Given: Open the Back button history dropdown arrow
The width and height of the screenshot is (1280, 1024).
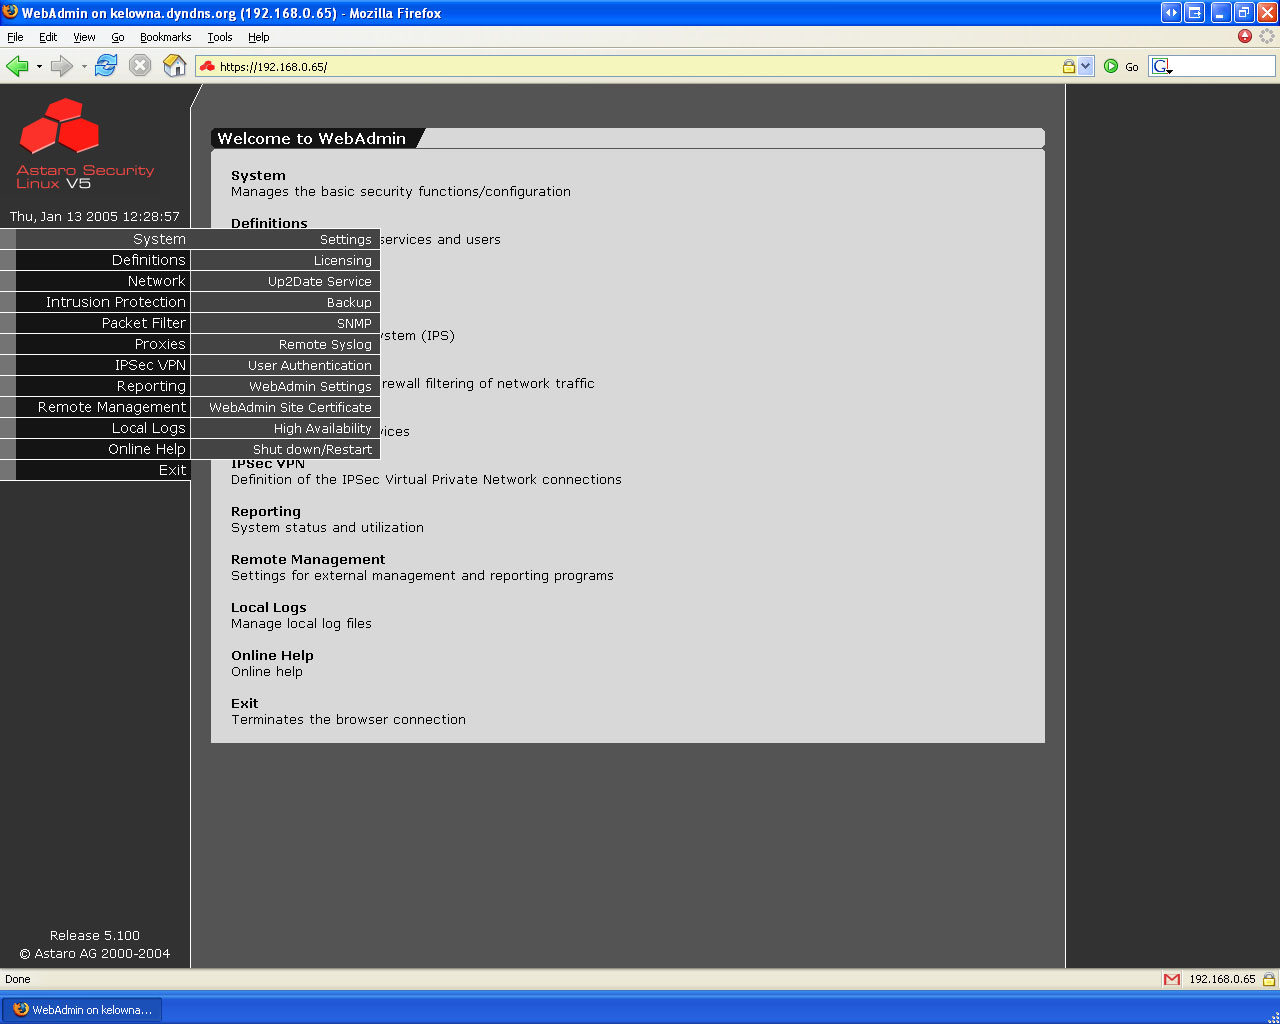Looking at the screenshot, I should point(39,67).
